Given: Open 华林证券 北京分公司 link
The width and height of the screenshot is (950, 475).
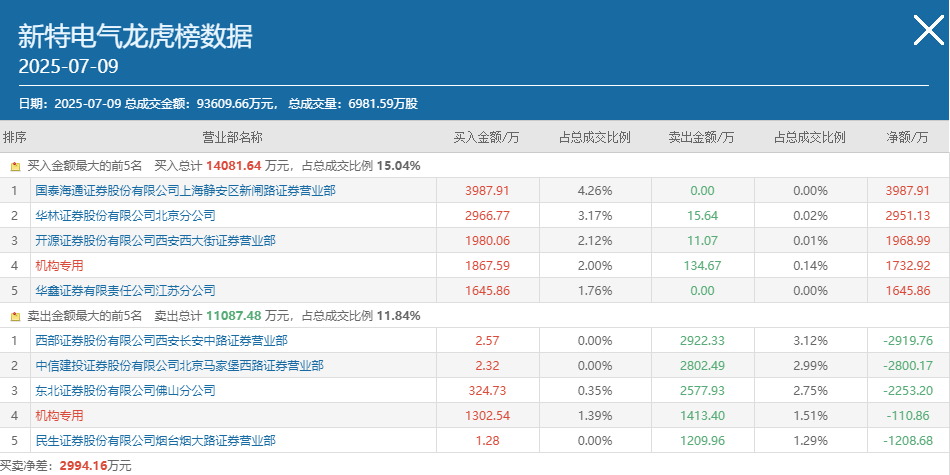Looking at the screenshot, I should [x=125, y=216].
